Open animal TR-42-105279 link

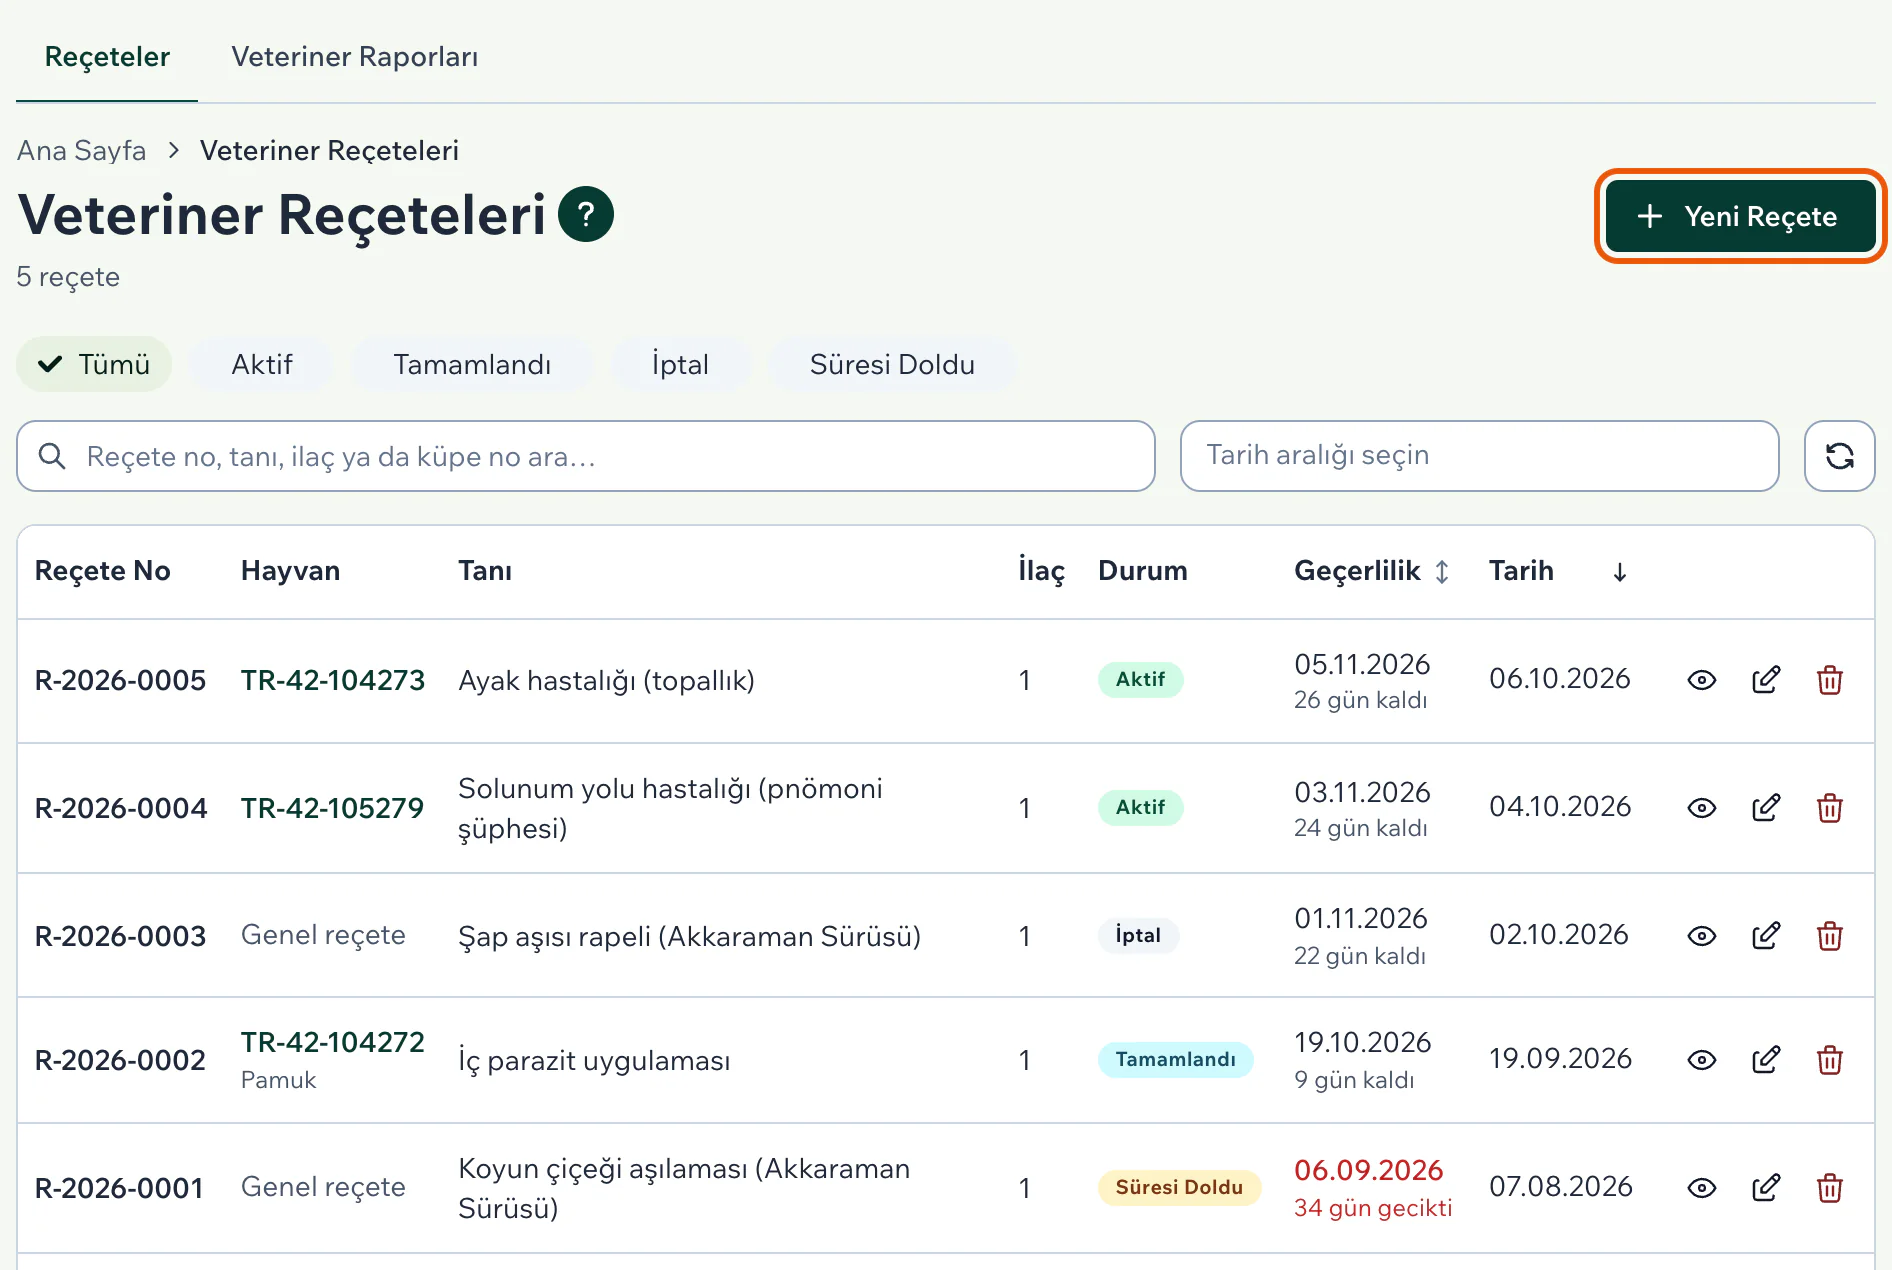pyautogui.click(x=332, y=808)
